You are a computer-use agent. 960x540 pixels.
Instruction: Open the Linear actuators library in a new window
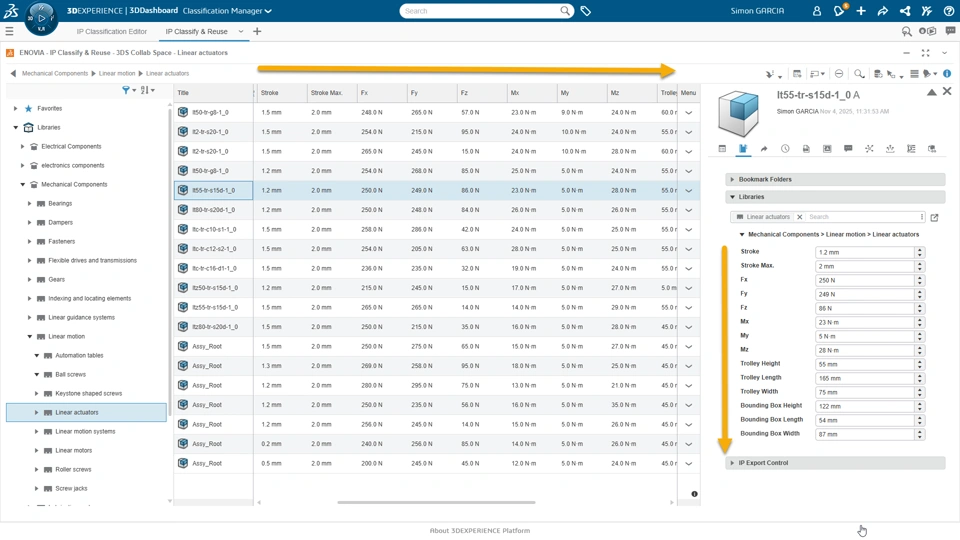[x=934, y=217]
